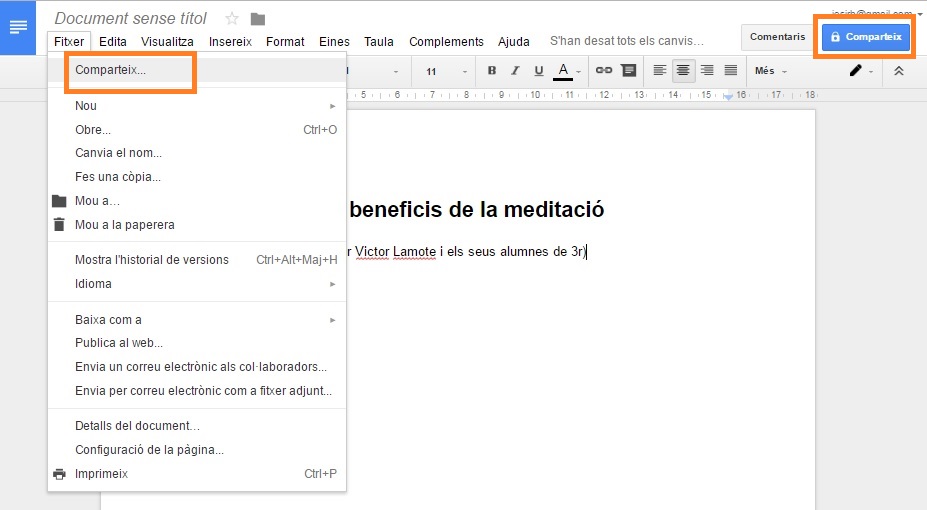Collapse the menus with double chevron

tap(899, 71)
